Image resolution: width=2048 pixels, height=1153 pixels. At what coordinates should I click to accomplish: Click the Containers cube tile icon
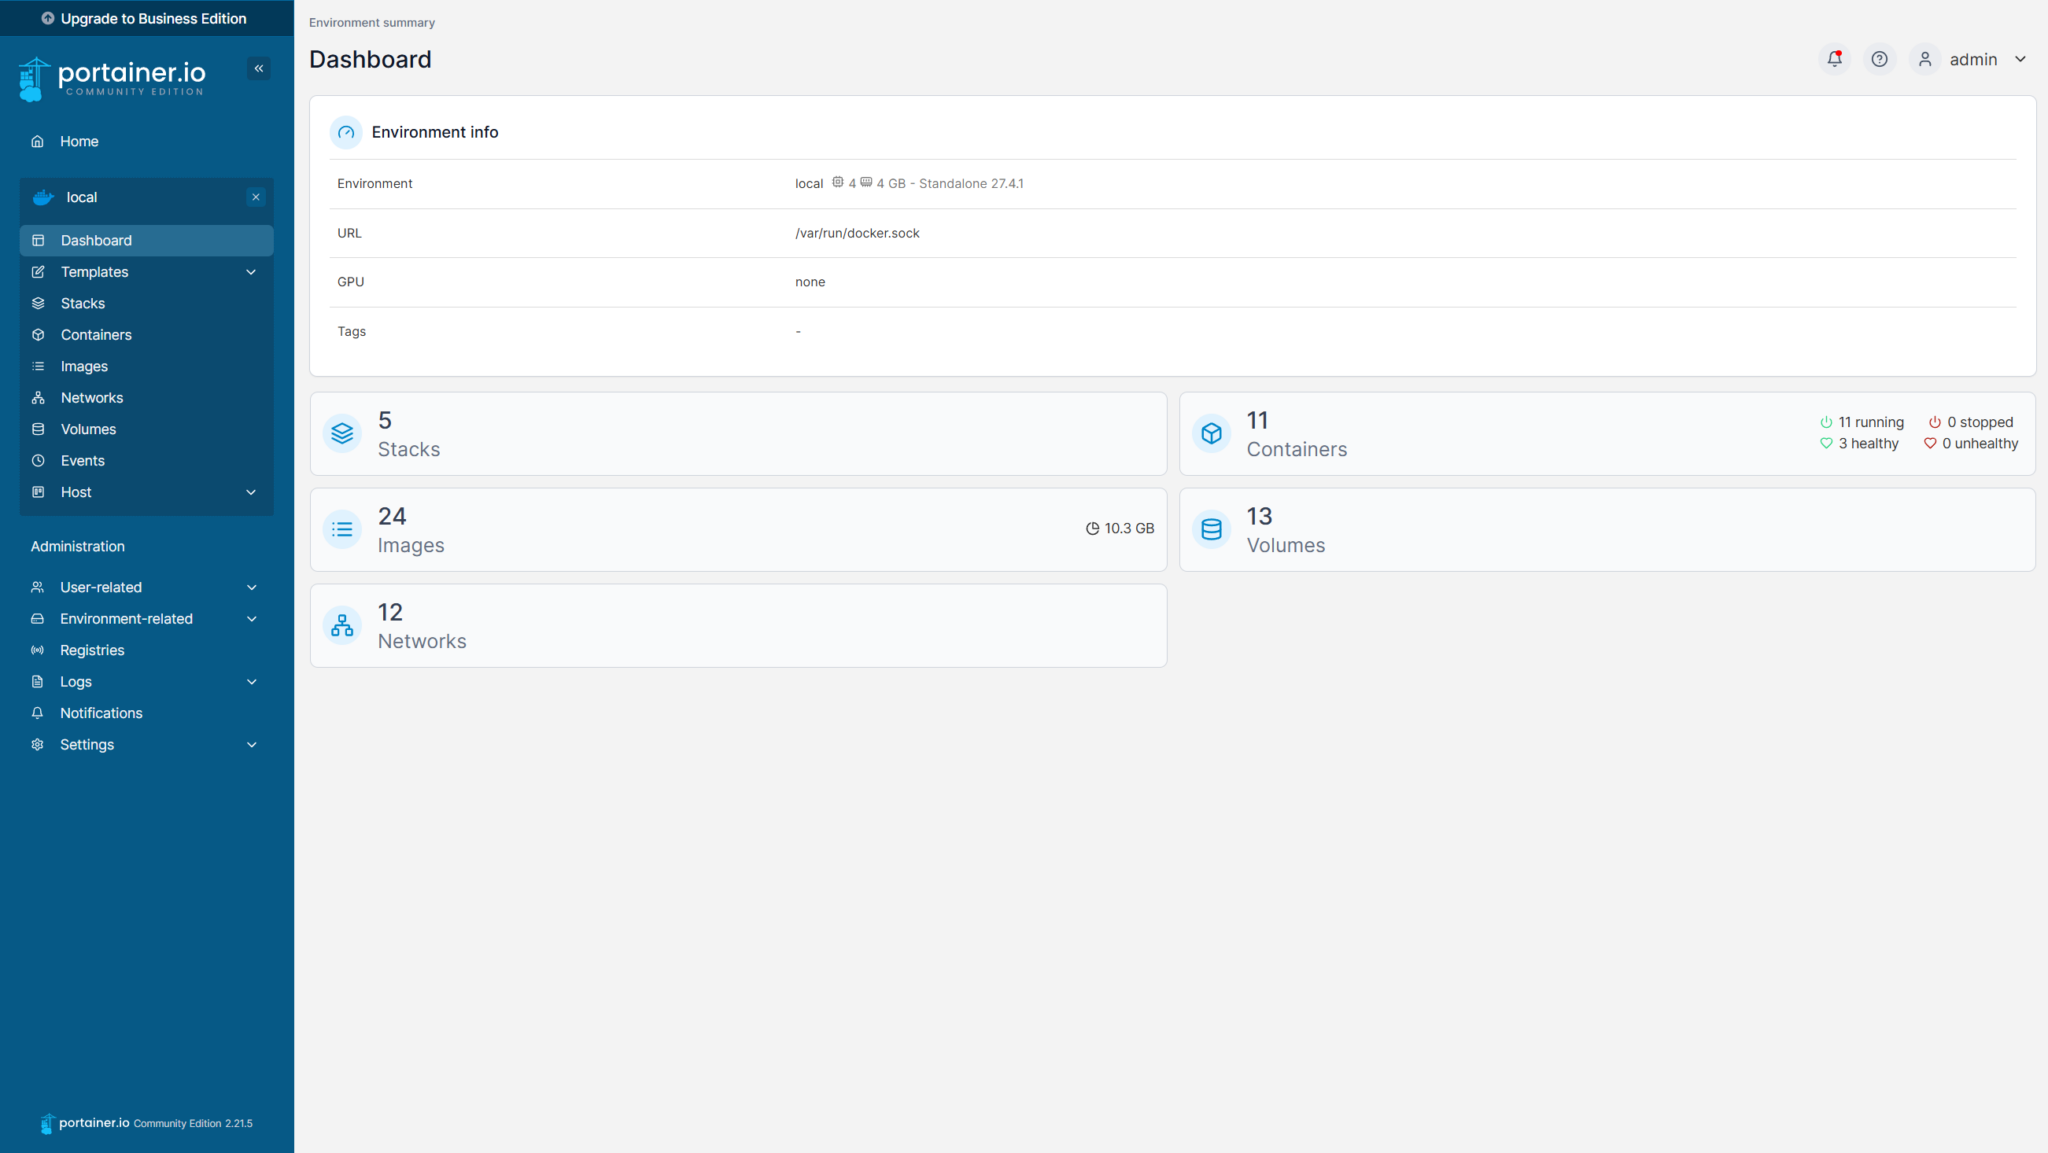pos(1211,434)
